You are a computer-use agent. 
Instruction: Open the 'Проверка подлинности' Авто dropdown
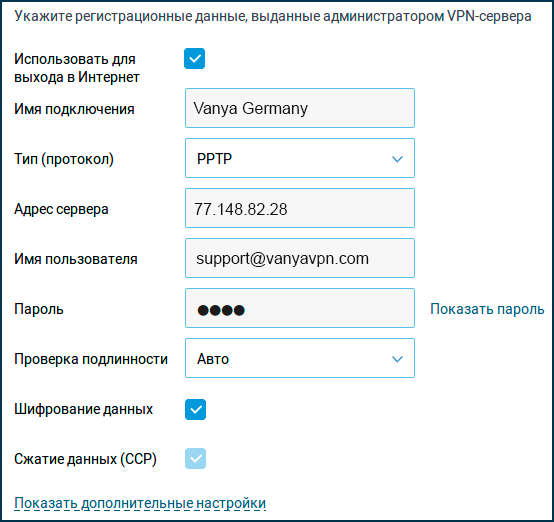pos(300,358)
